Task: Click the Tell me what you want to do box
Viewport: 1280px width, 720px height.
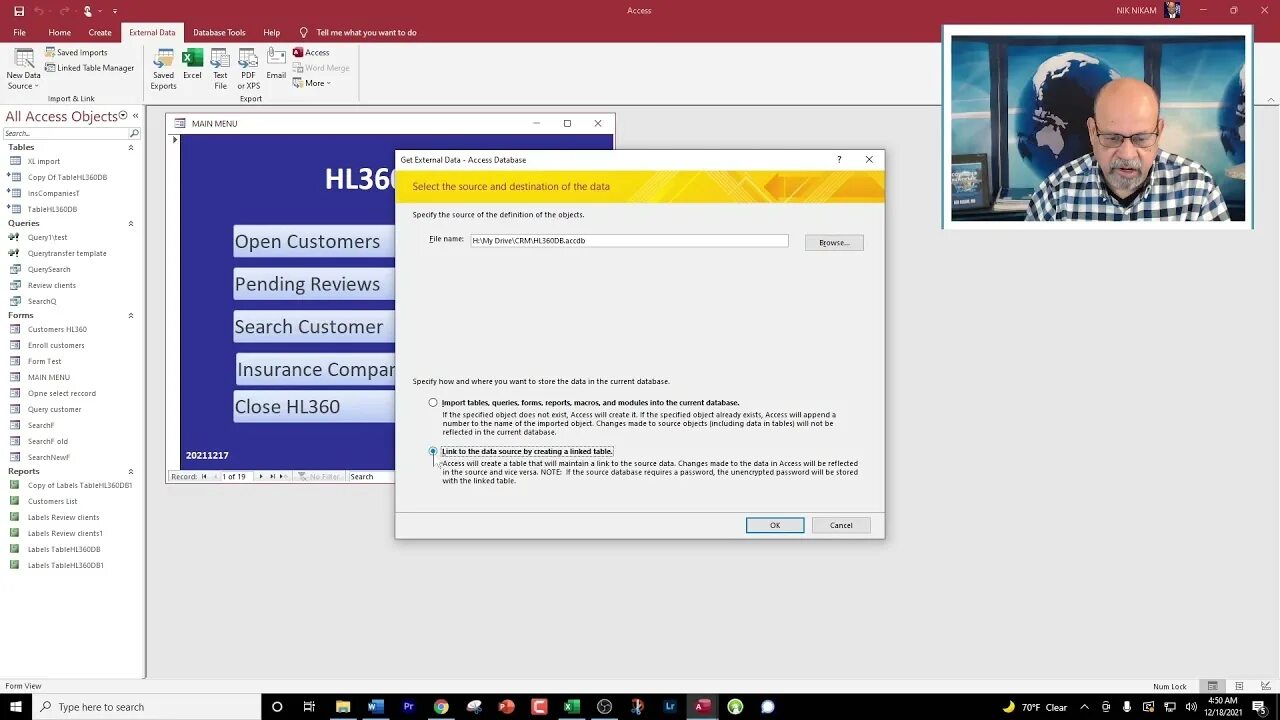Action: click(358, 32)
